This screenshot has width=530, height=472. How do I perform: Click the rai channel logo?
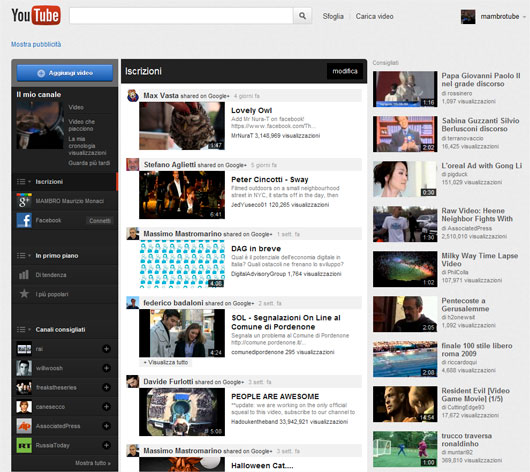click(24, 349)
